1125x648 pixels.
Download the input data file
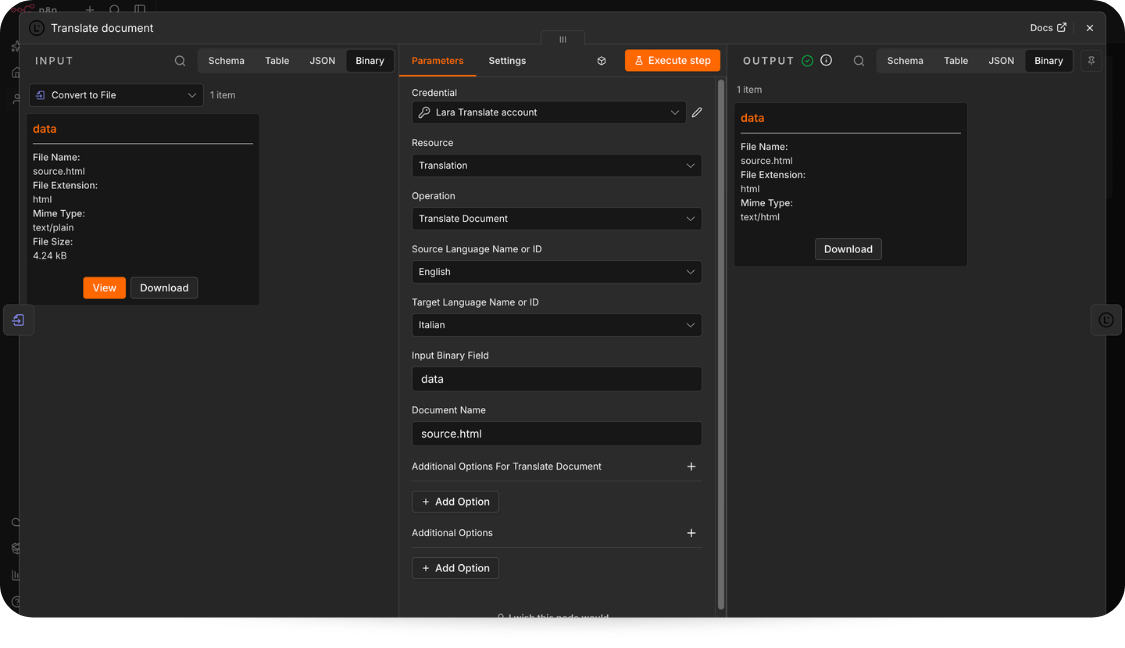click(164, 288)
